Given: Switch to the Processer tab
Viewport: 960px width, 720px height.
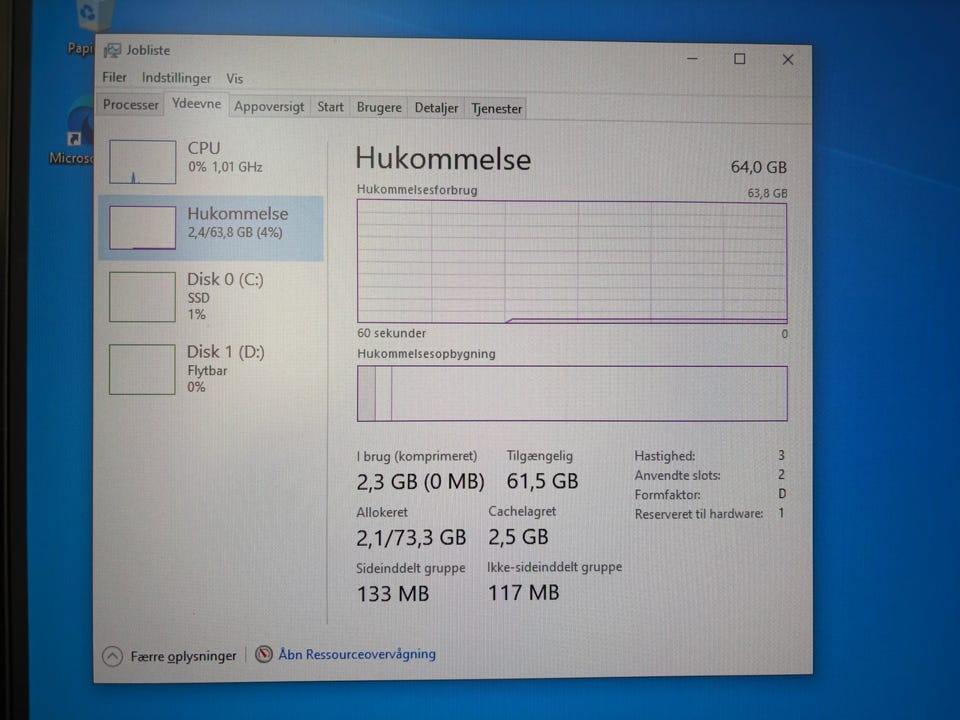Looking at the screenshot, I should pyautogui.click(x=130, y=105).
